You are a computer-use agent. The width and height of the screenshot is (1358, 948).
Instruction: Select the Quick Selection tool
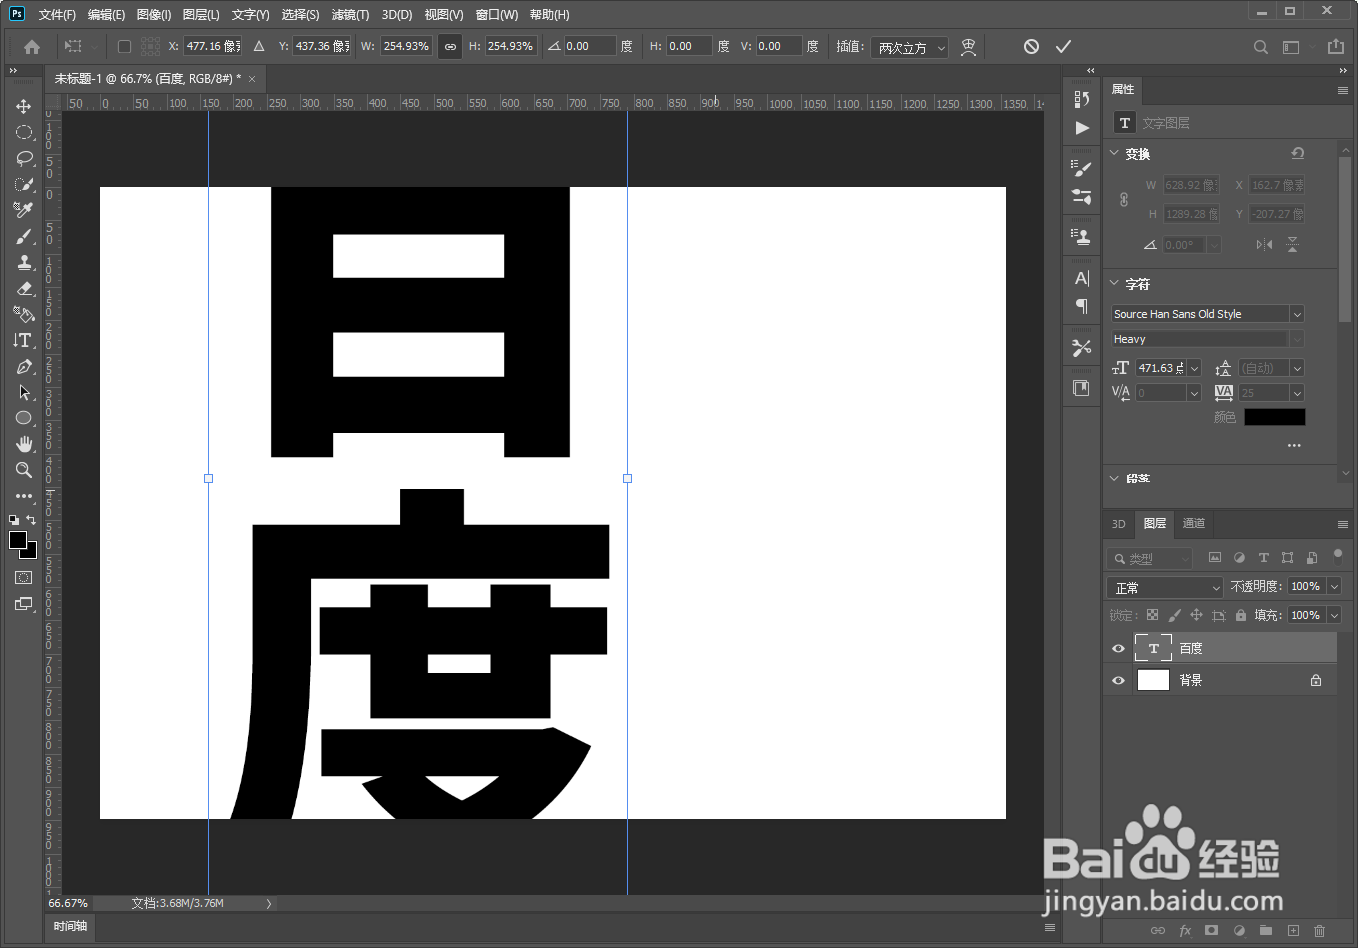[x=24, y=184]
